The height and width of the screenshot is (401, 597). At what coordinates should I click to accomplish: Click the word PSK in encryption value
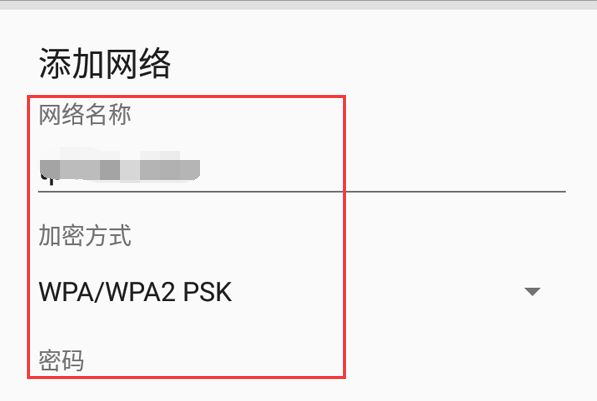pos(208,292)
